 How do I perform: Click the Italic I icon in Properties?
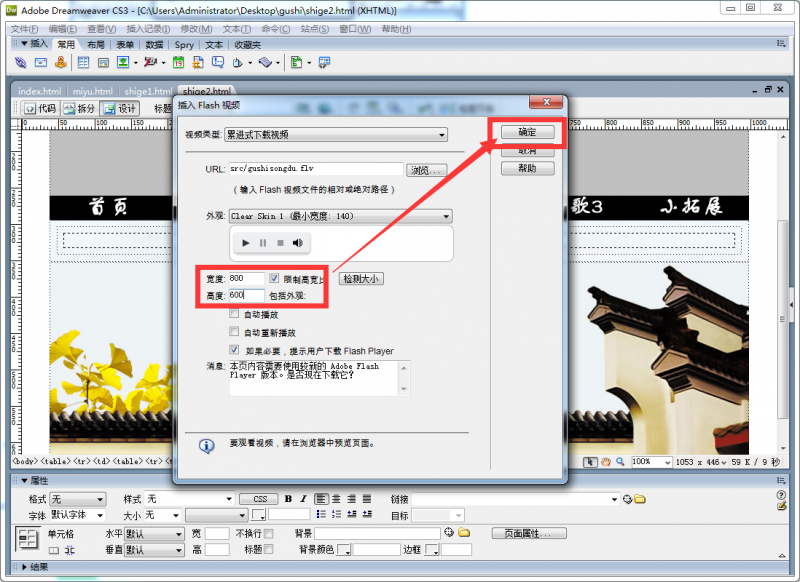click(303, 499)
